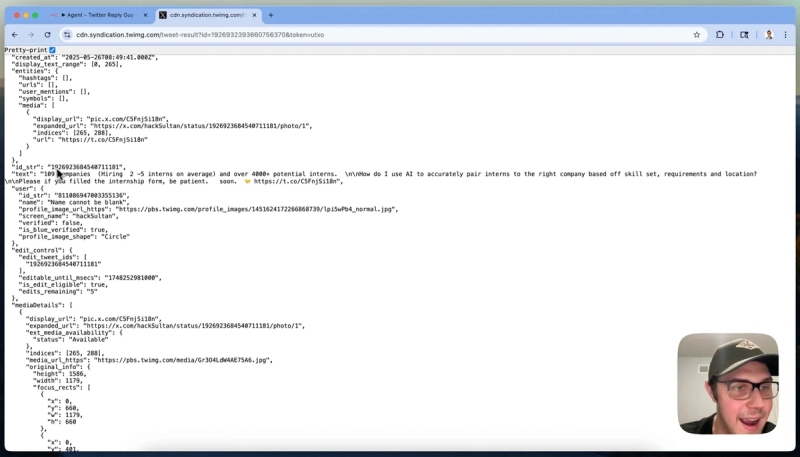Click the "original_info" key line

(58, 367)
